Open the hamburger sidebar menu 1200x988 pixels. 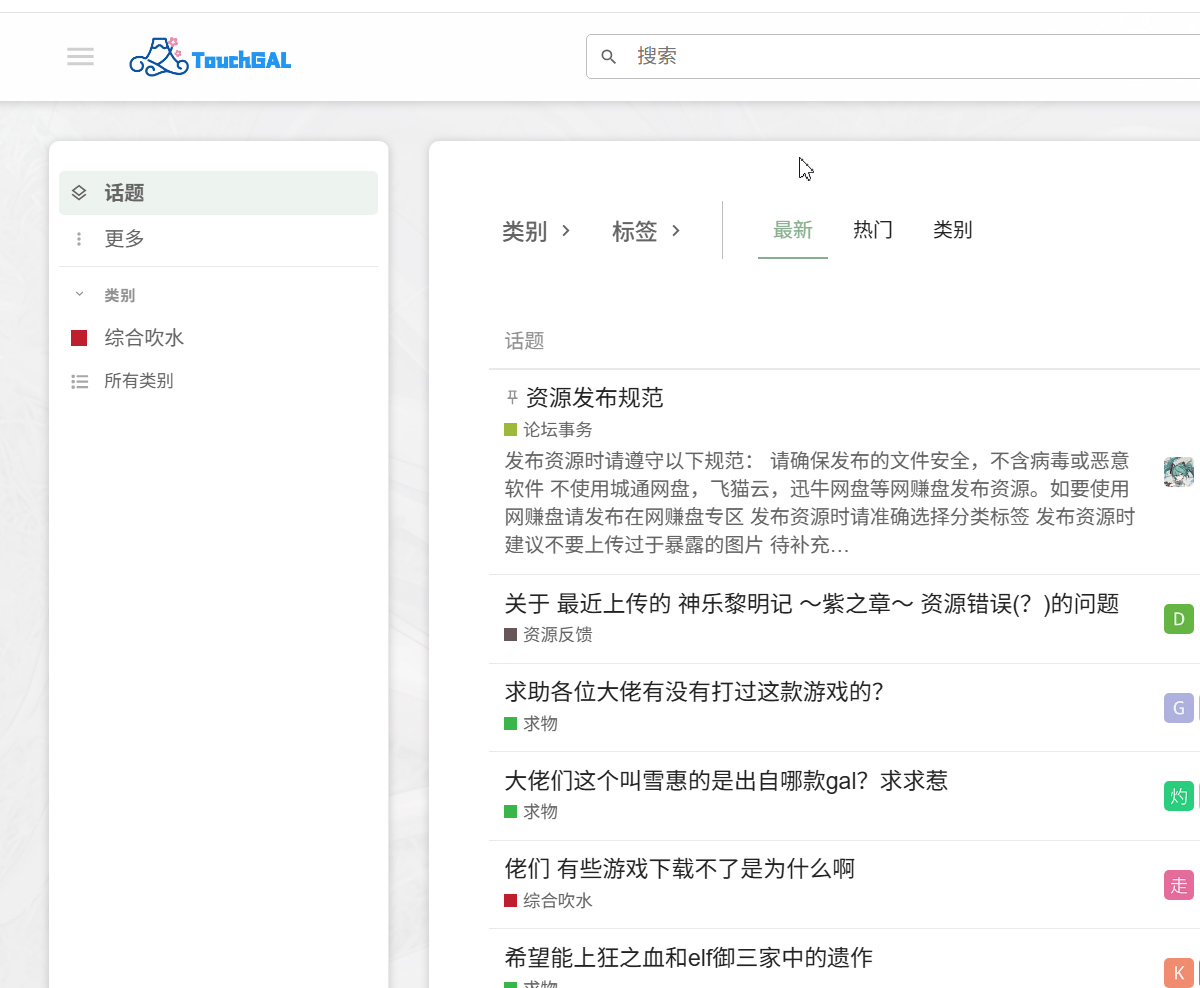[80, 57]
